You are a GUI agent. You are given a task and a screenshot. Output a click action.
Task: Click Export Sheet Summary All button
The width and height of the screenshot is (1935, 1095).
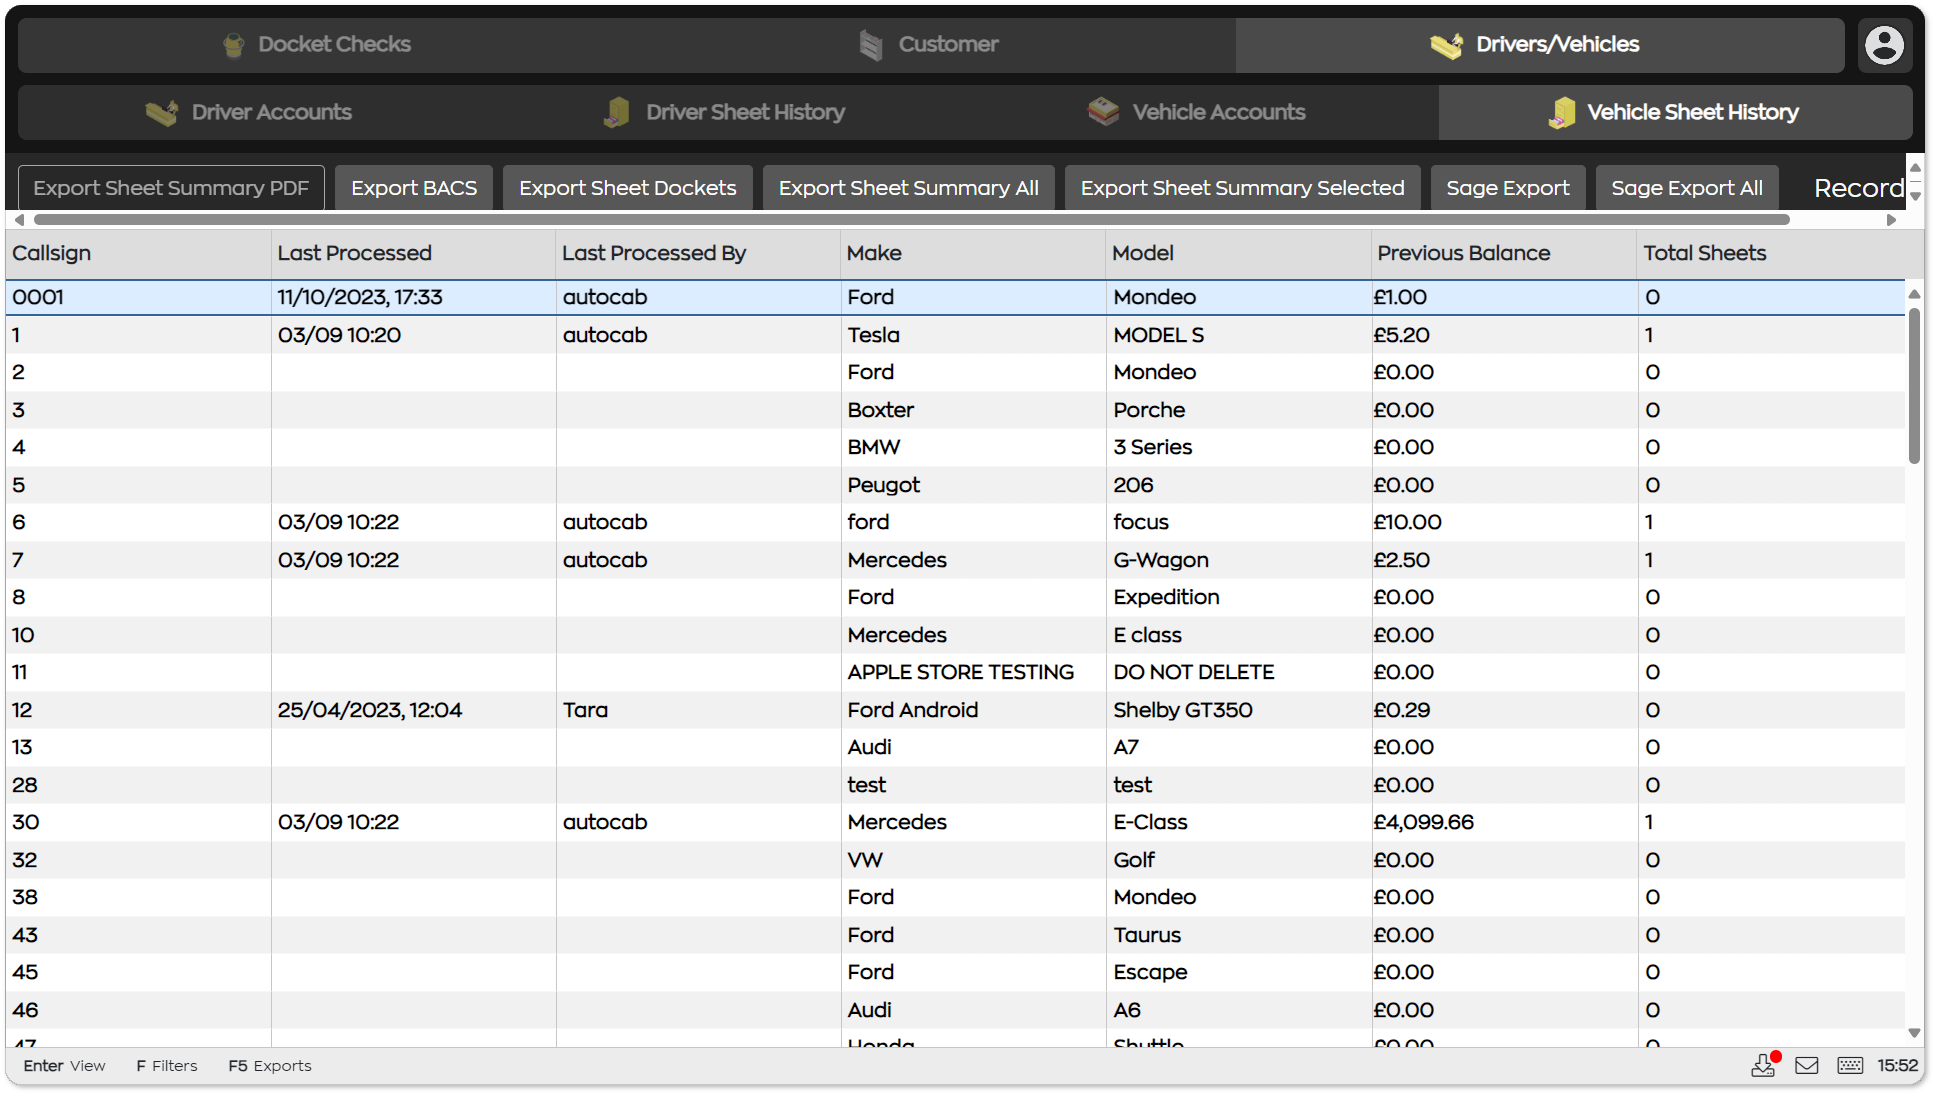point(909,188)
